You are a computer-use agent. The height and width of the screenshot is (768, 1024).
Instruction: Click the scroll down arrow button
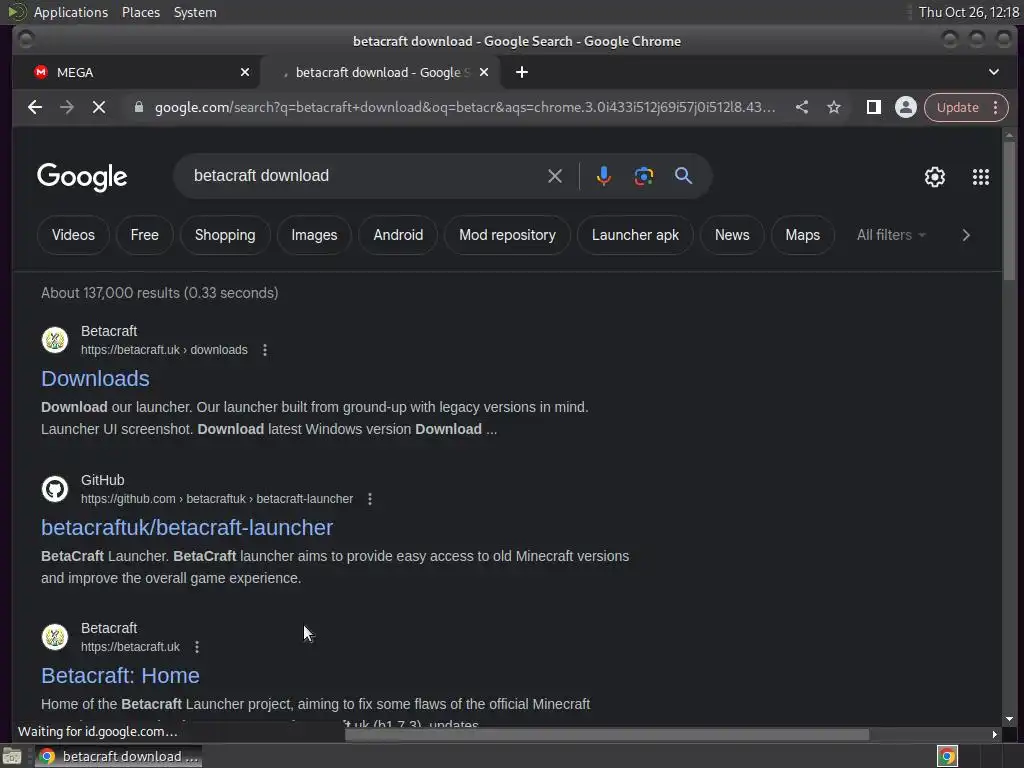pyautogui.click(x=1009, y=719)
